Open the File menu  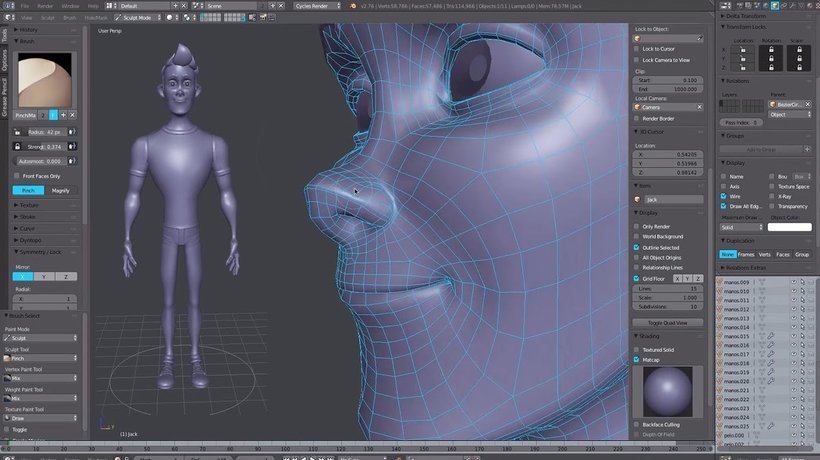click(x=25, y=6)
